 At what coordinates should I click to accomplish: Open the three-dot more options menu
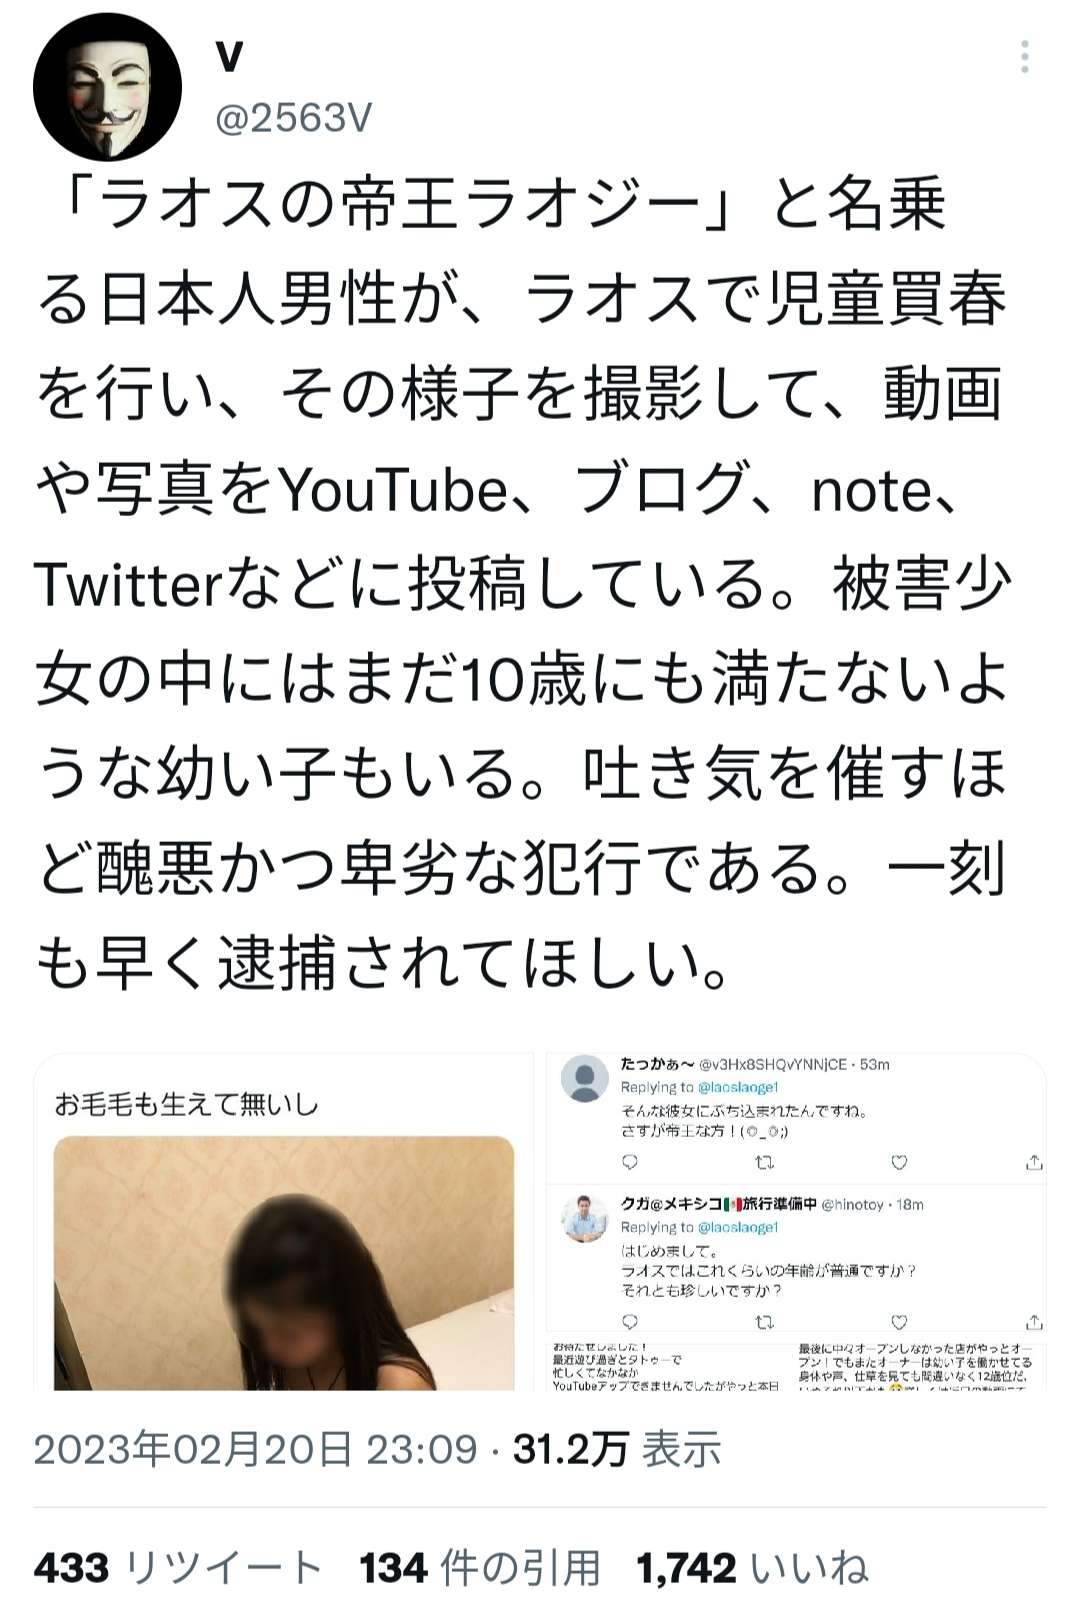click(1024, 58)
